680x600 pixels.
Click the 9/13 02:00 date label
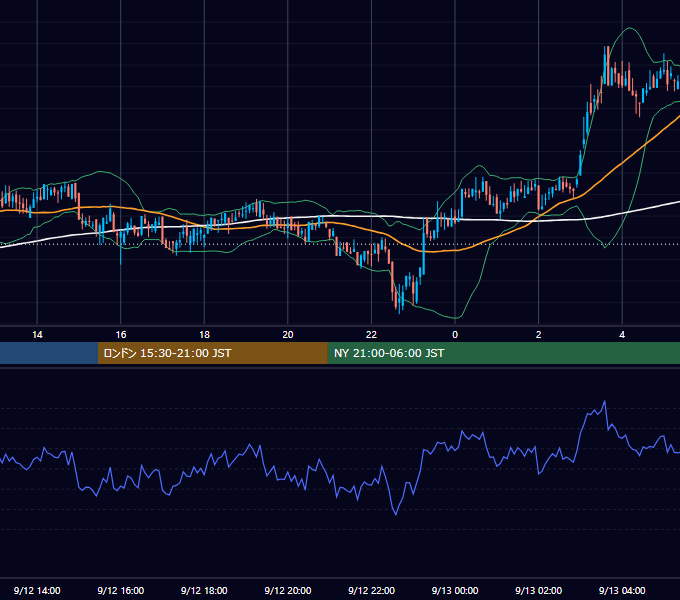[538, 590]
